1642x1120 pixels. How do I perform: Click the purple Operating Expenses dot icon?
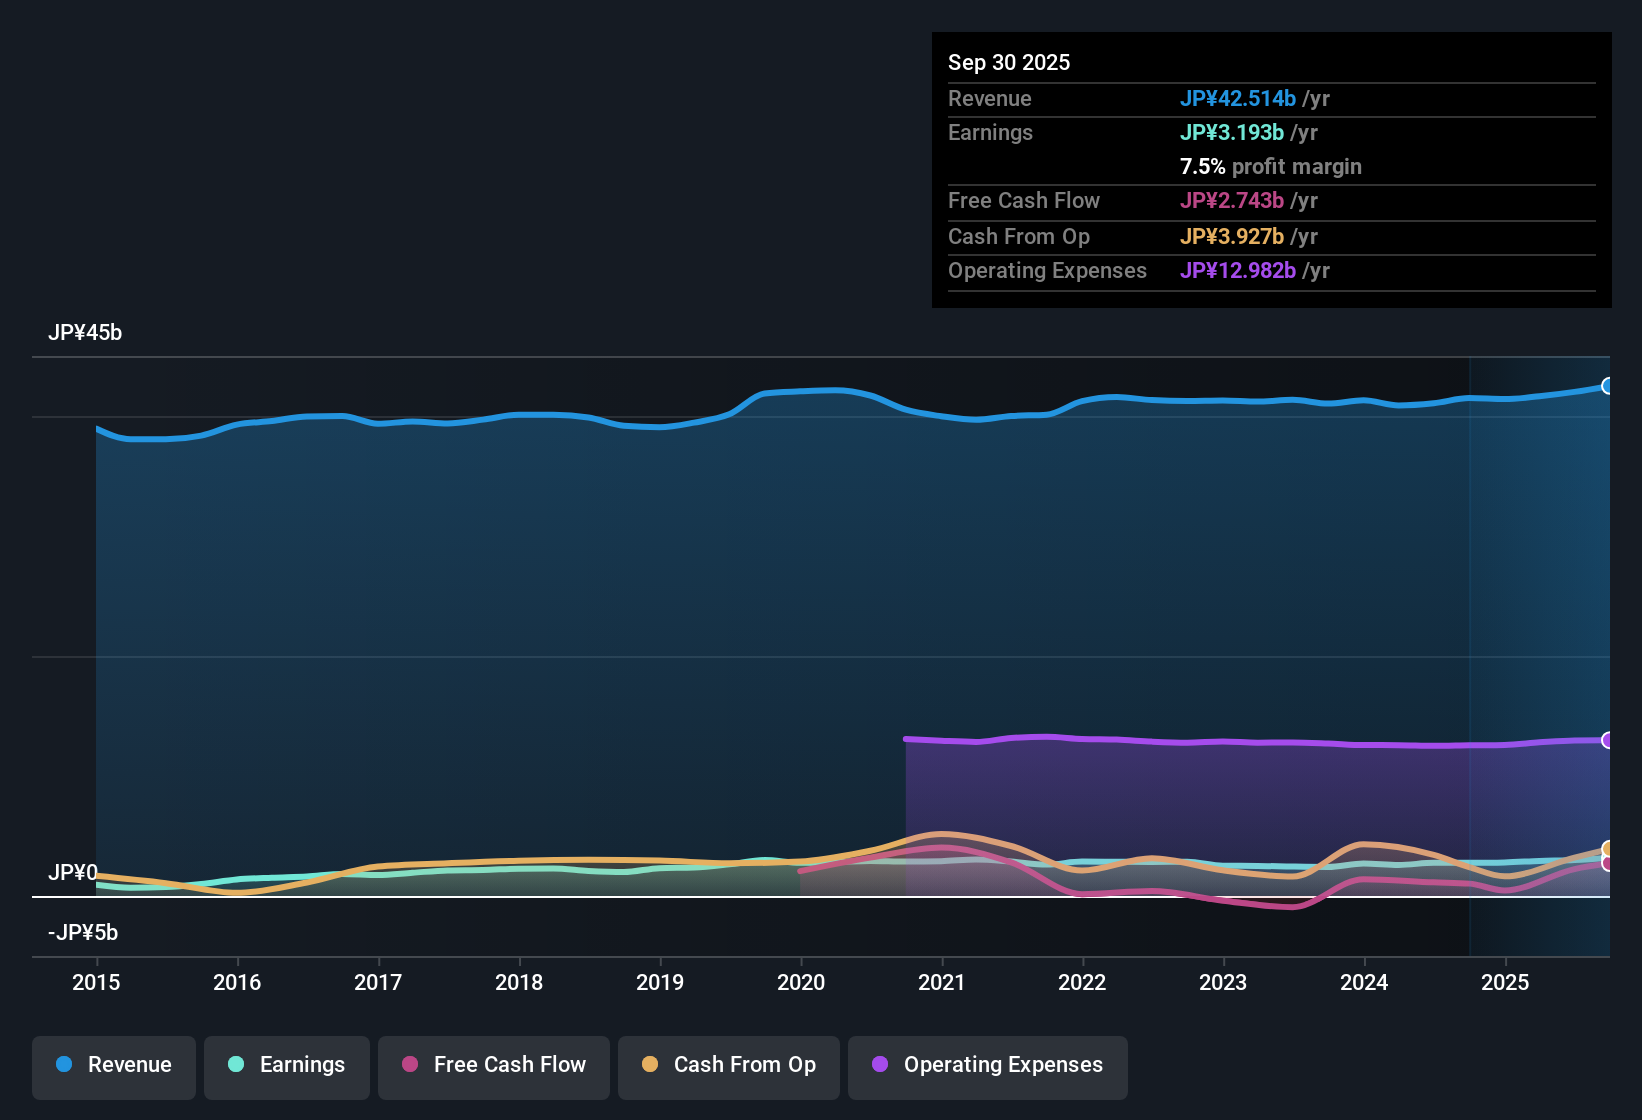tap(881, 1065)
